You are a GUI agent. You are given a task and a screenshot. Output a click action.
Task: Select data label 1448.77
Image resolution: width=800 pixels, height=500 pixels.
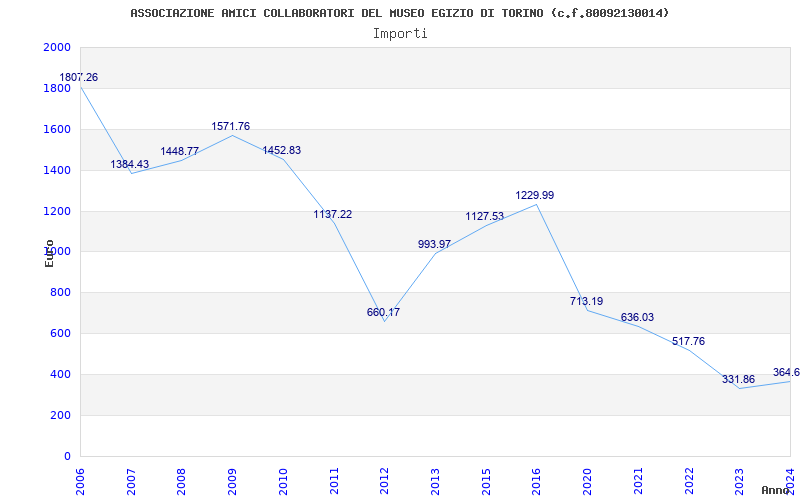coord(180,152)
